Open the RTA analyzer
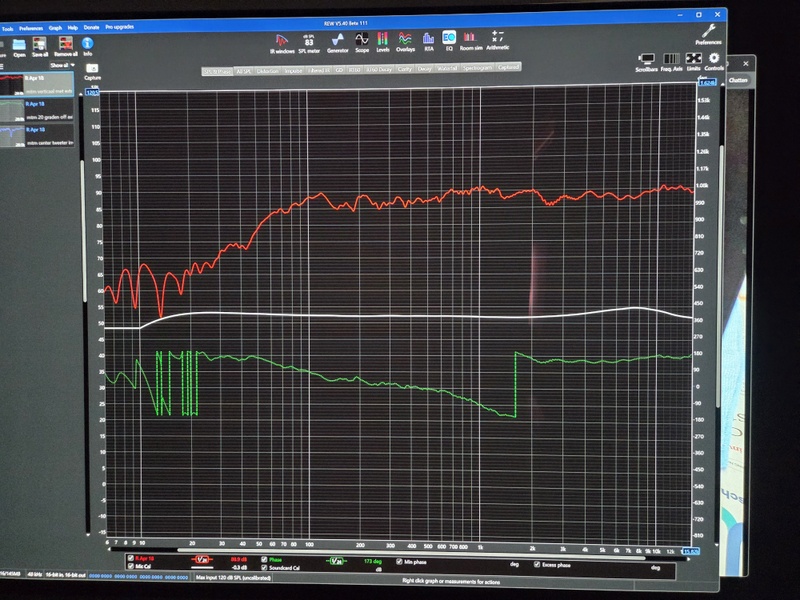 [x=429, y=41]
